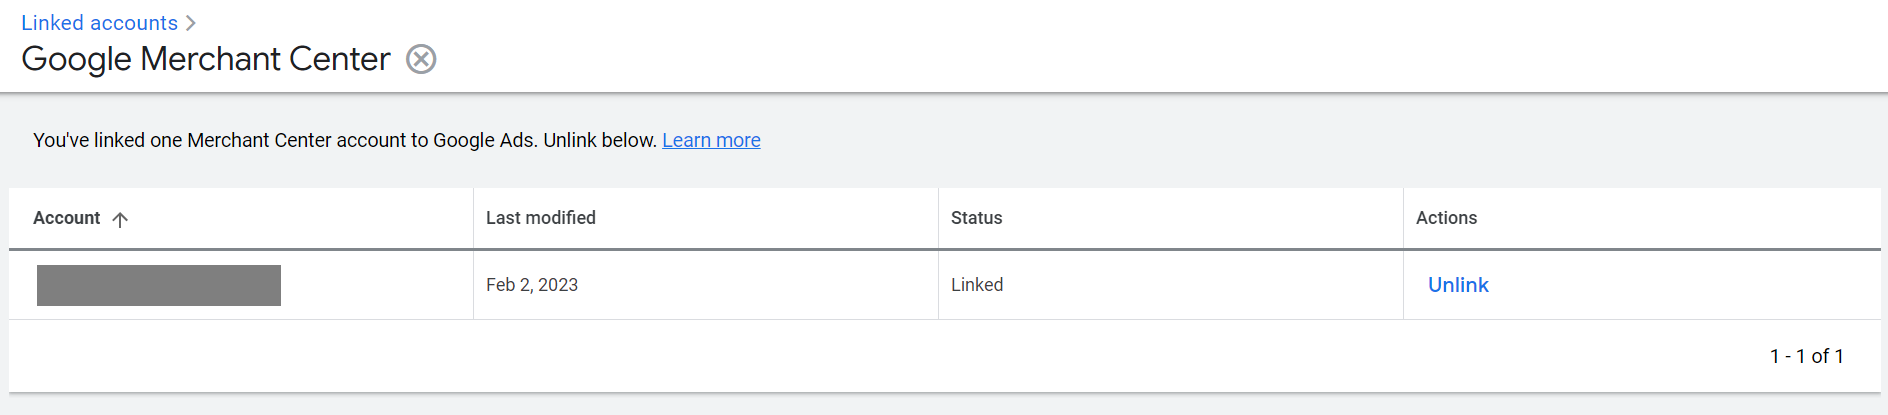Click the Feb 2, 2023 date cell

click(x=532, y=285)
